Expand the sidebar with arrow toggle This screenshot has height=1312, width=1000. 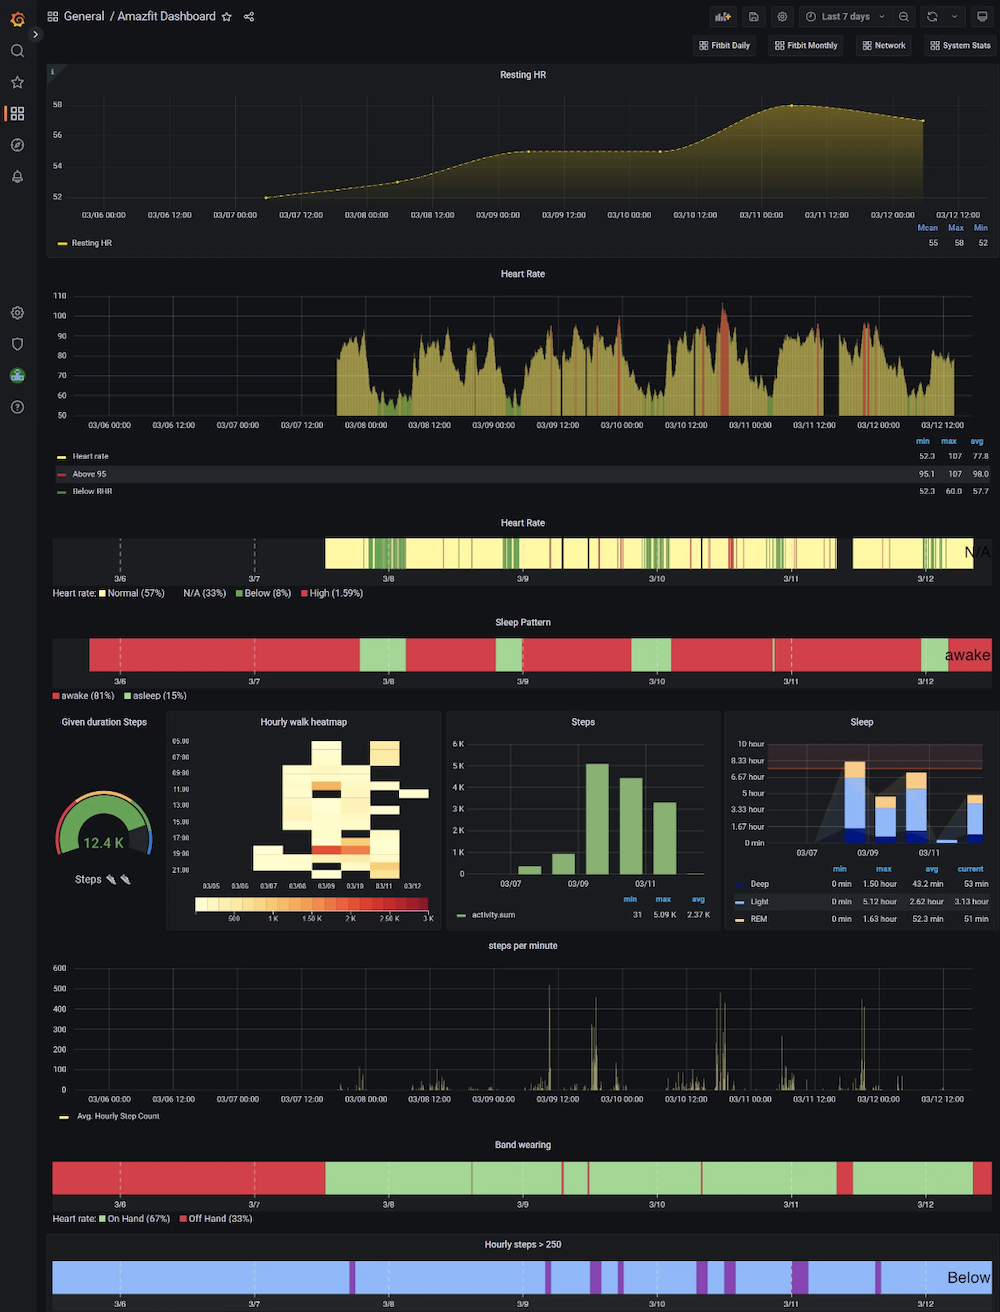35,34
